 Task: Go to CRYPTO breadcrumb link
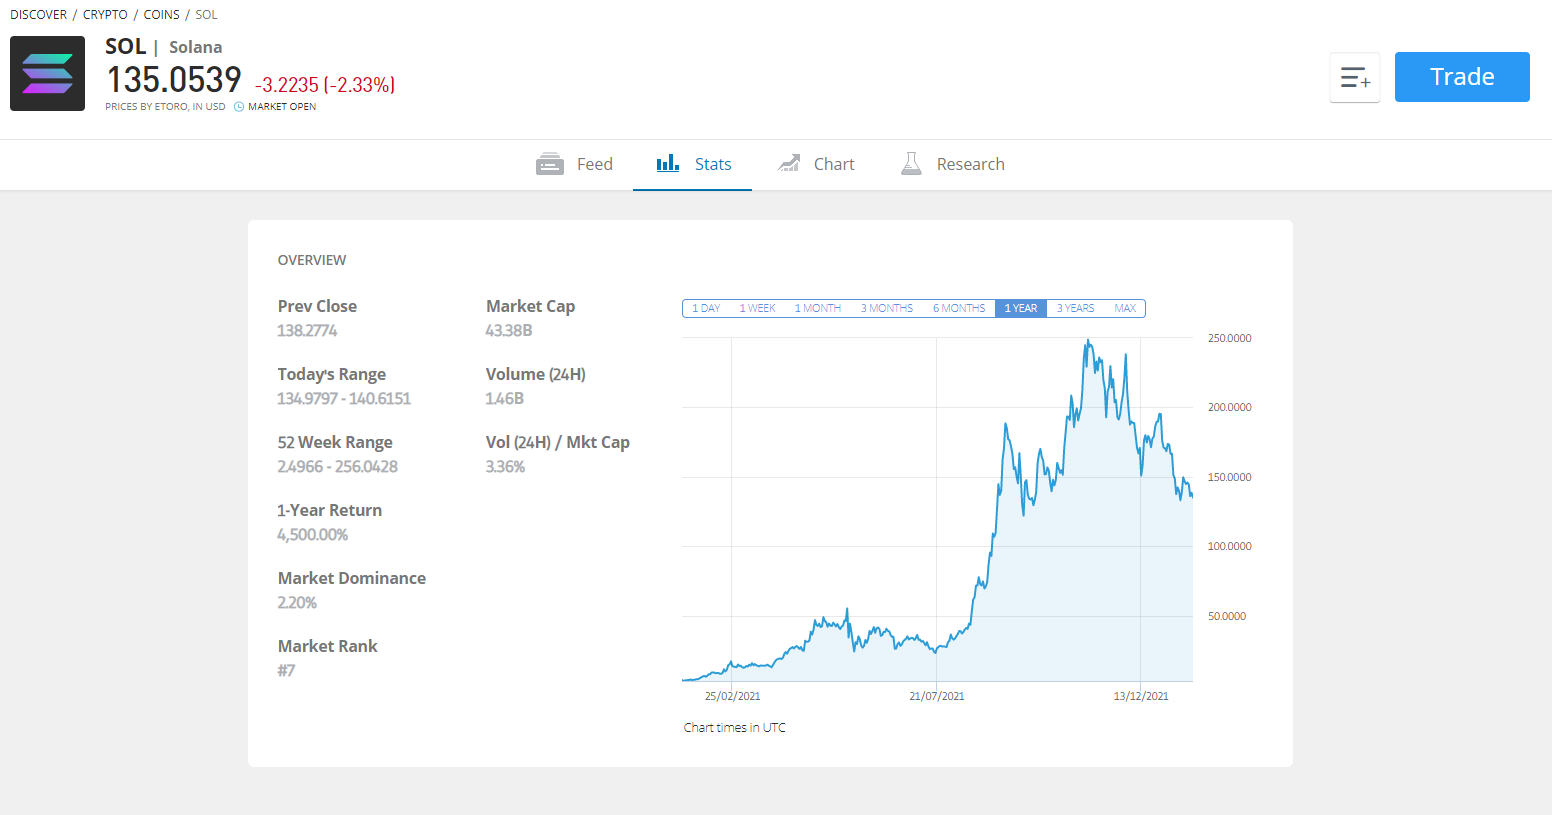point(105,15)
